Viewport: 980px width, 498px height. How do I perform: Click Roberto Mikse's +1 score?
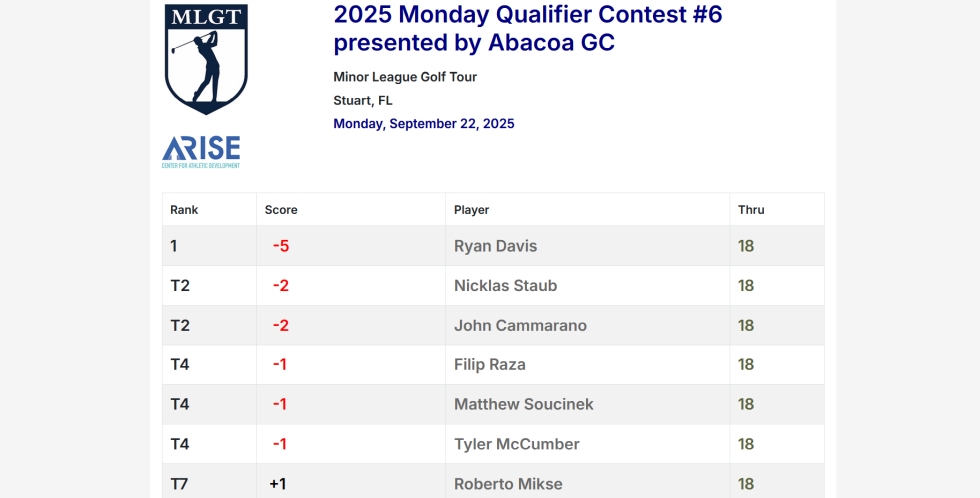point(278,484)
